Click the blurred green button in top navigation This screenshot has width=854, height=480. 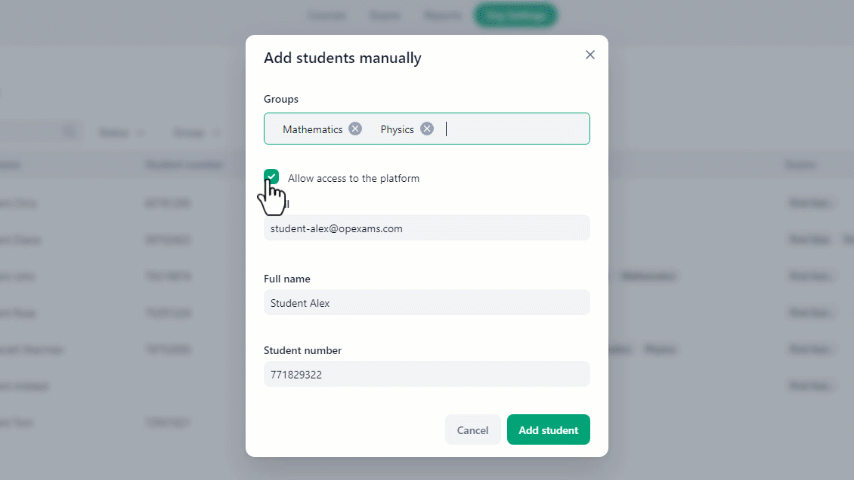[515, 15]
